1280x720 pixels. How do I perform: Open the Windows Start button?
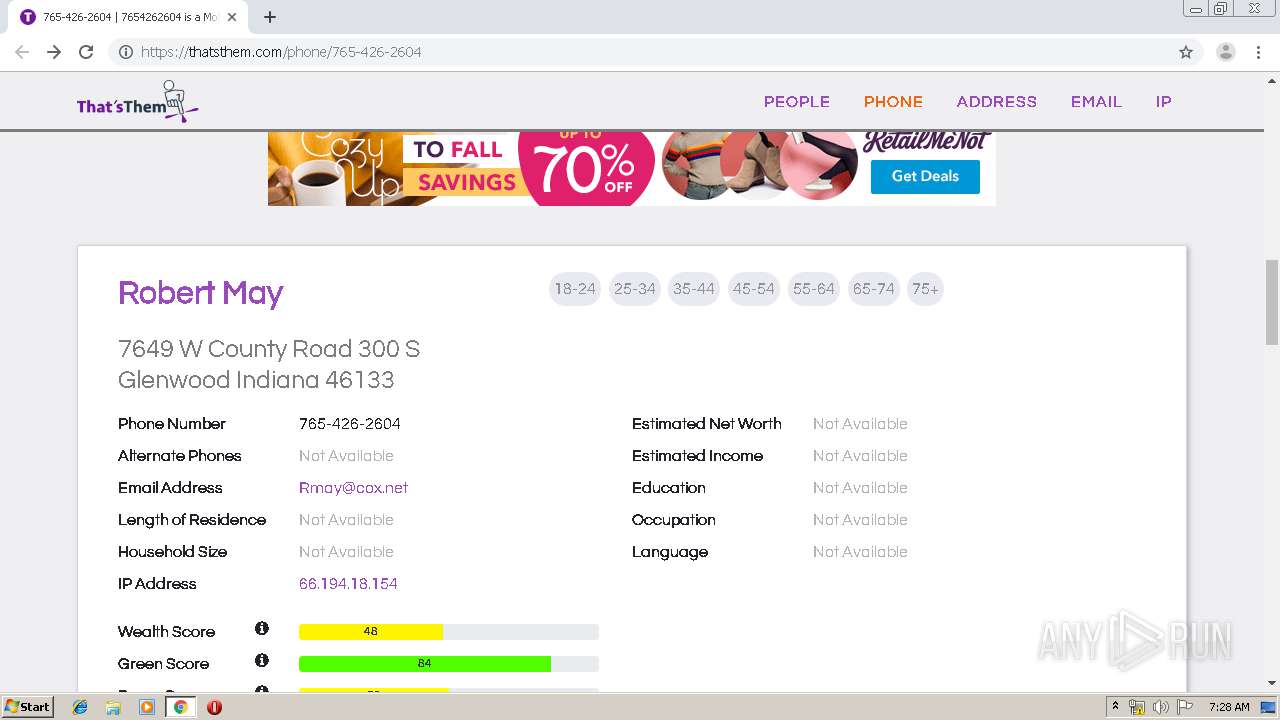(27, 707)
